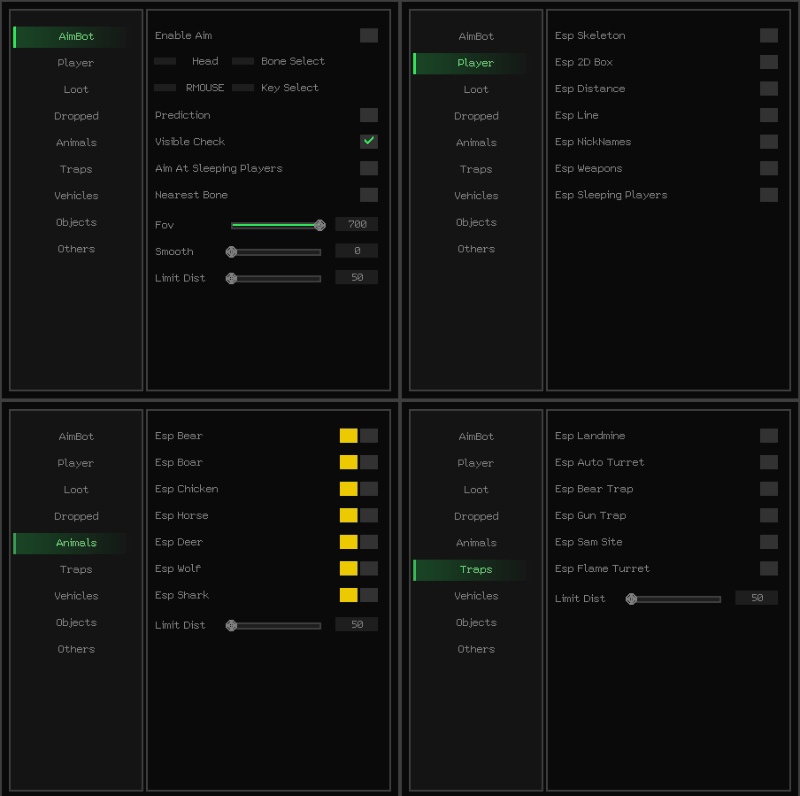
Task: Enable the Enable Aim checkbox
Action: (x=368, y=35)
